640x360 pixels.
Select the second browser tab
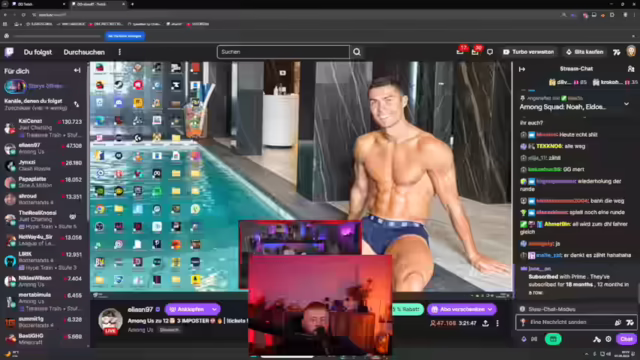[98, 4]
